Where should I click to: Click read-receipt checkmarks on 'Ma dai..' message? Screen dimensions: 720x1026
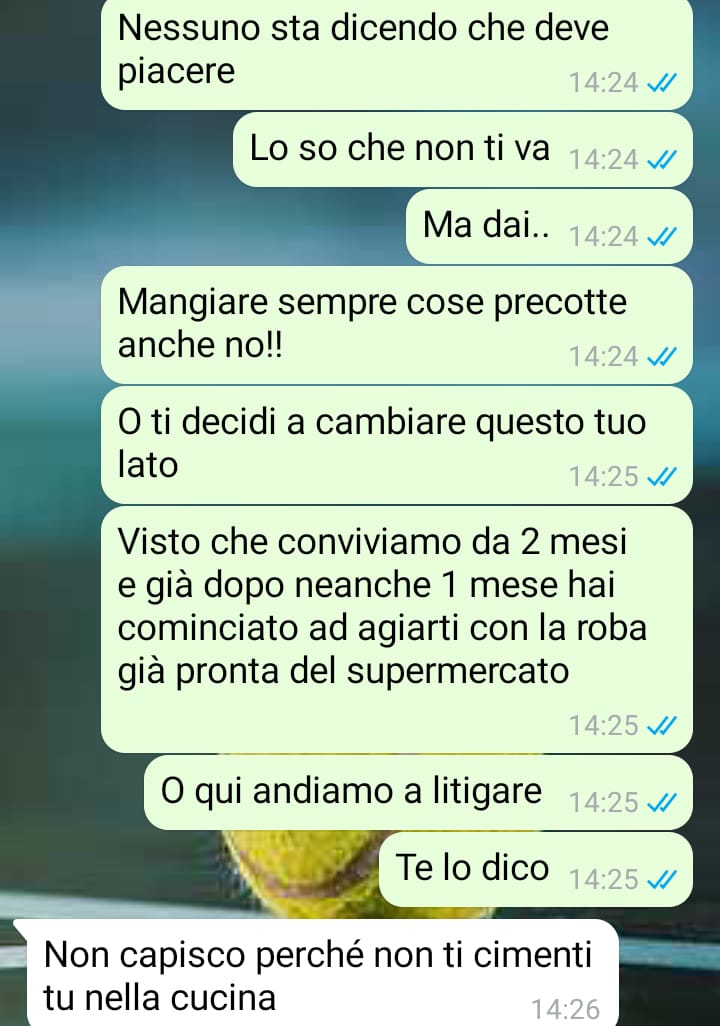[661, 237]
